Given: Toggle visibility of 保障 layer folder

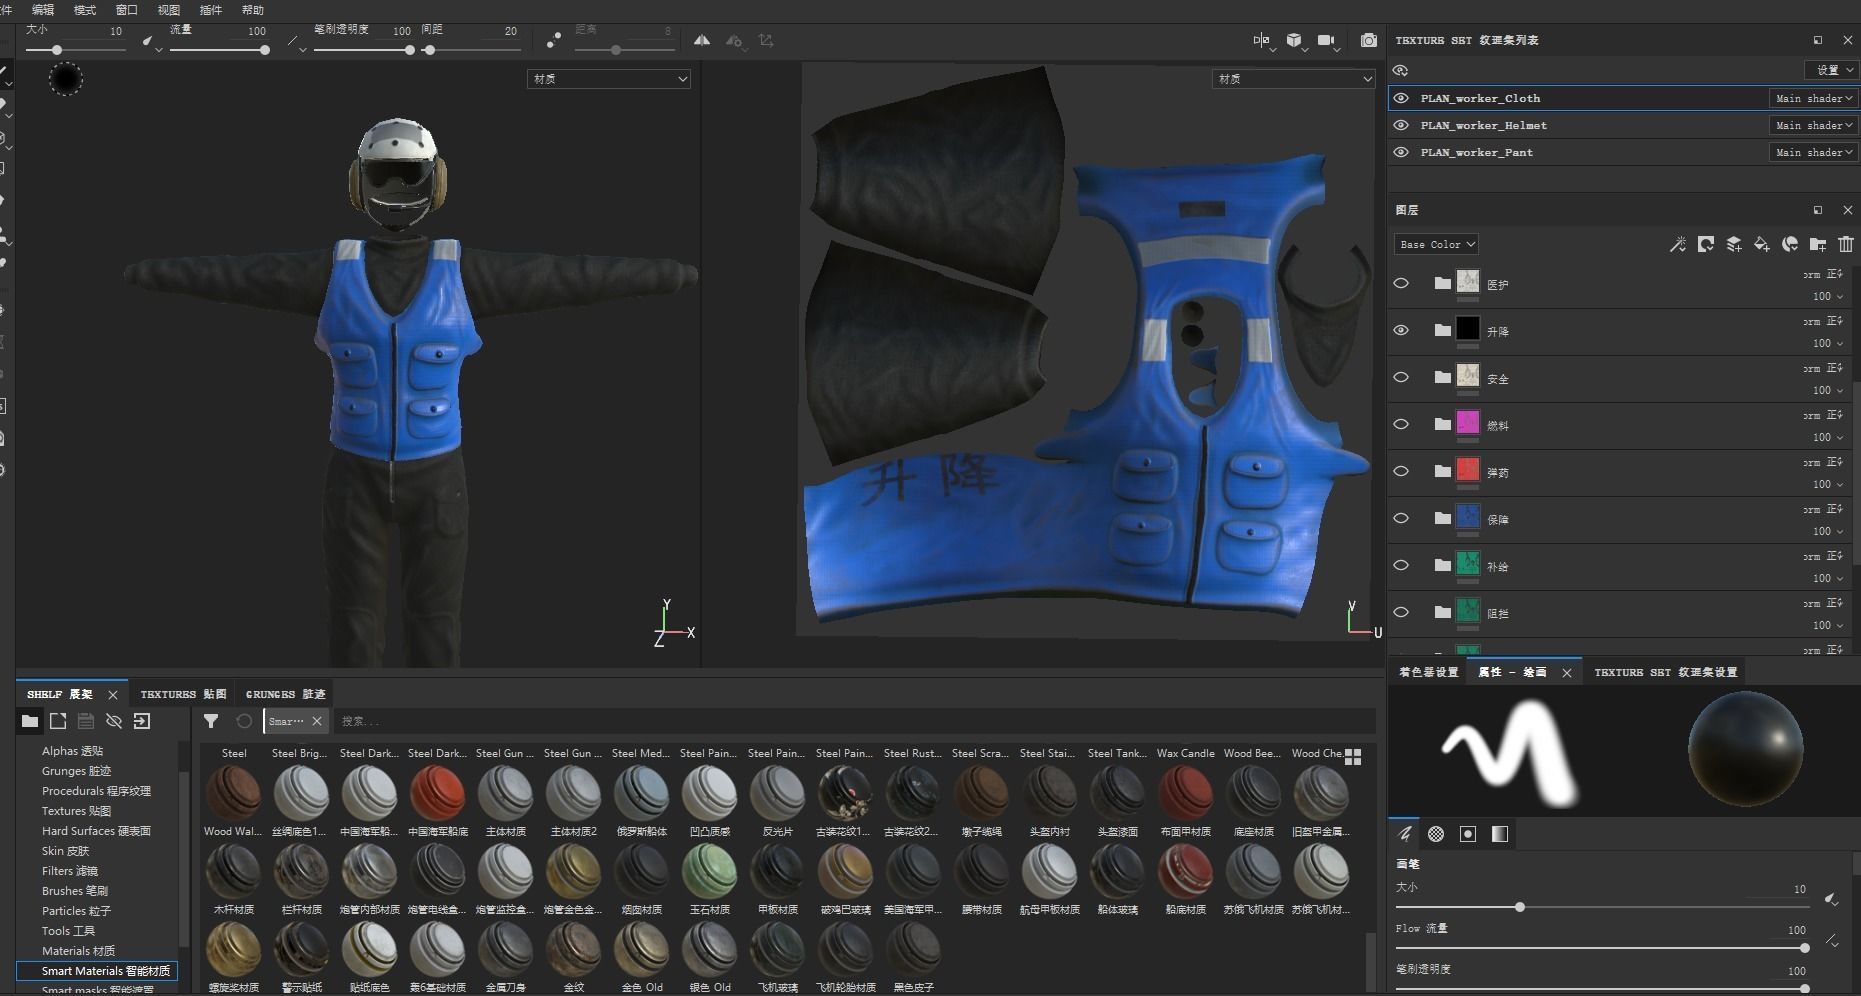Looking at the screenshot, I should (x=1401, y=518).
